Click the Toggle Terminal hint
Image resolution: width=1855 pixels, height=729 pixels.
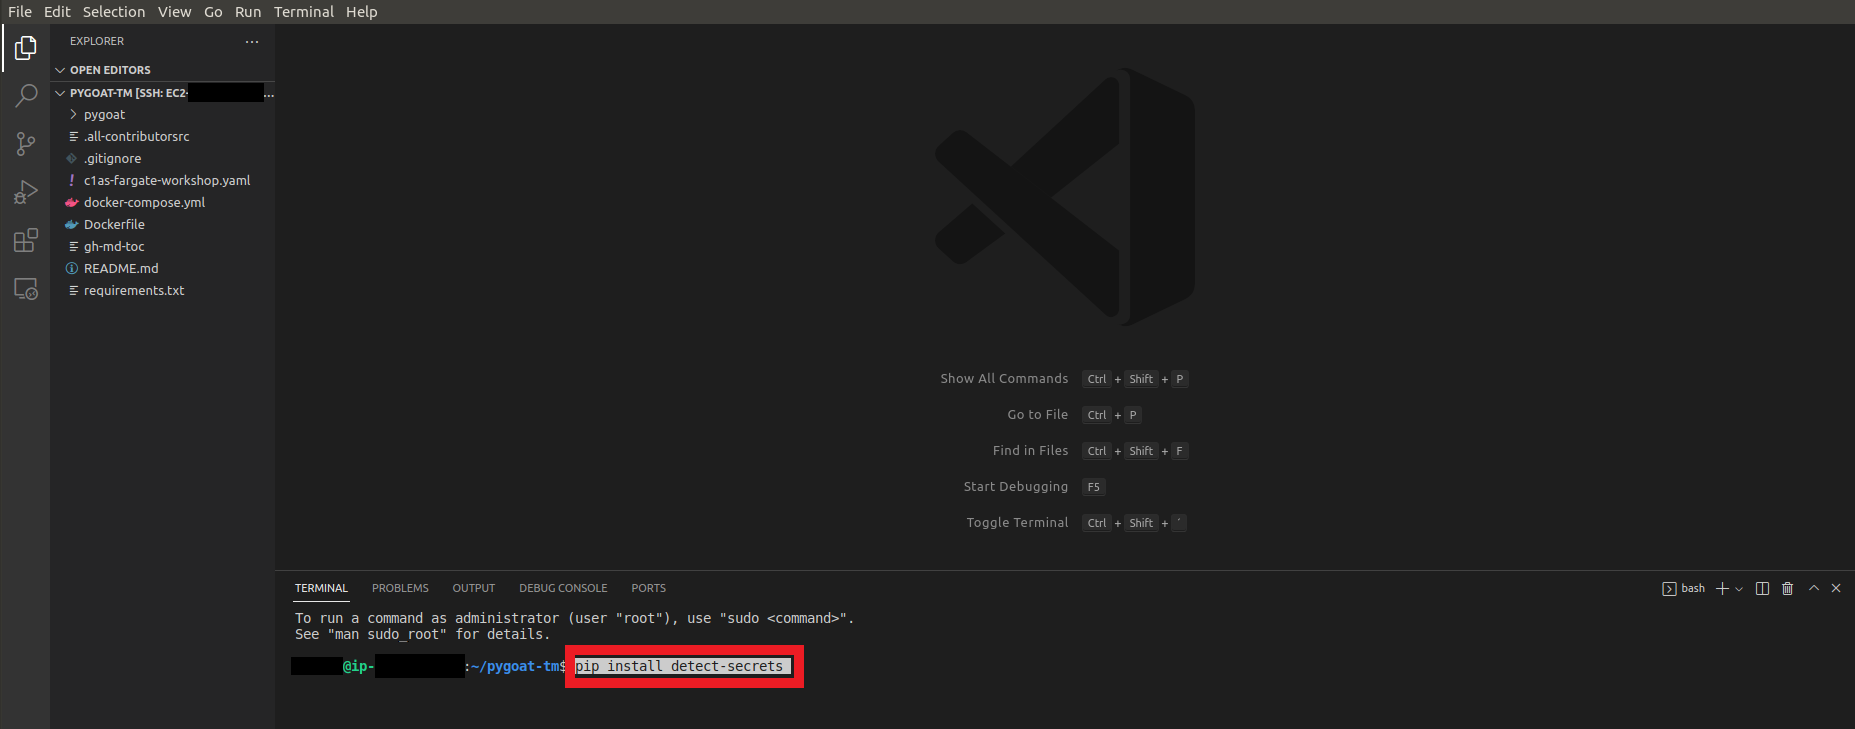[1017, 523]
